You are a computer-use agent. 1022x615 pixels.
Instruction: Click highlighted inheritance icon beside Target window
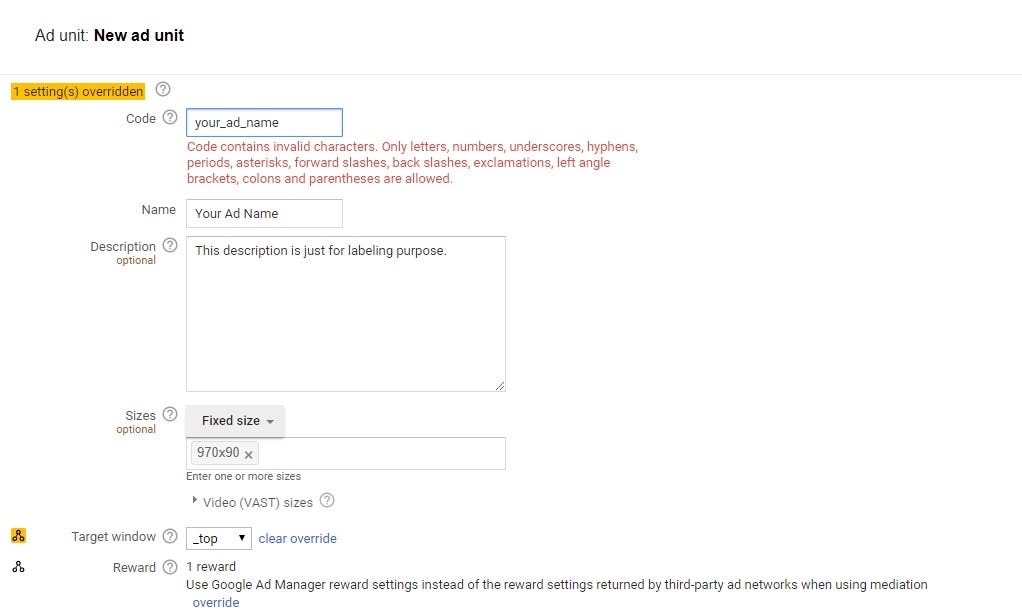click(x=18, y=536)
